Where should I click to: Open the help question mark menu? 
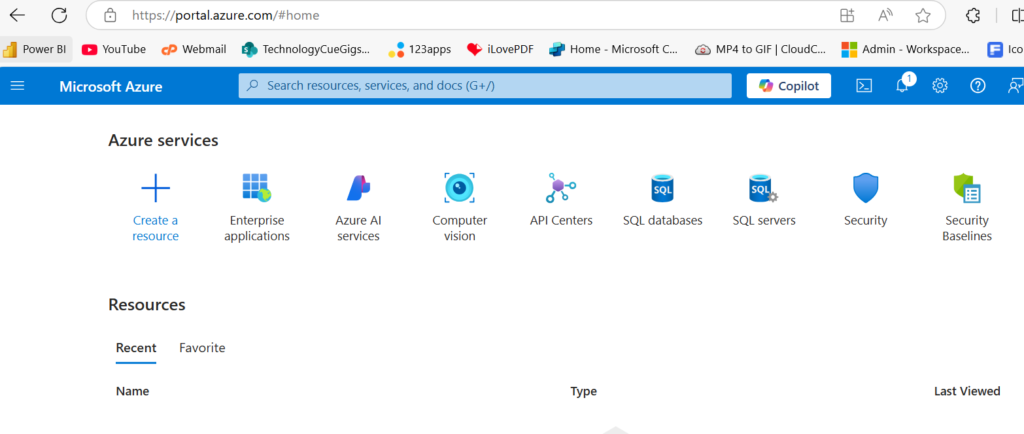[x=978, y=86]
